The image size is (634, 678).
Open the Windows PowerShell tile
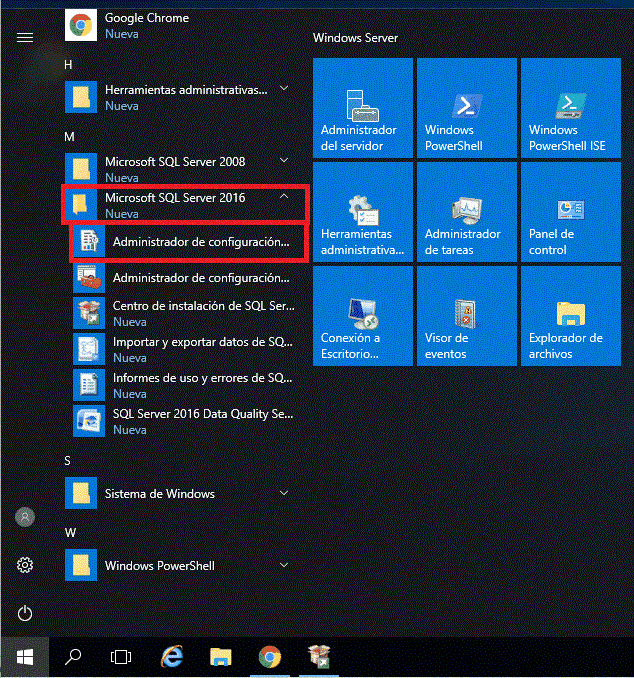467,108
